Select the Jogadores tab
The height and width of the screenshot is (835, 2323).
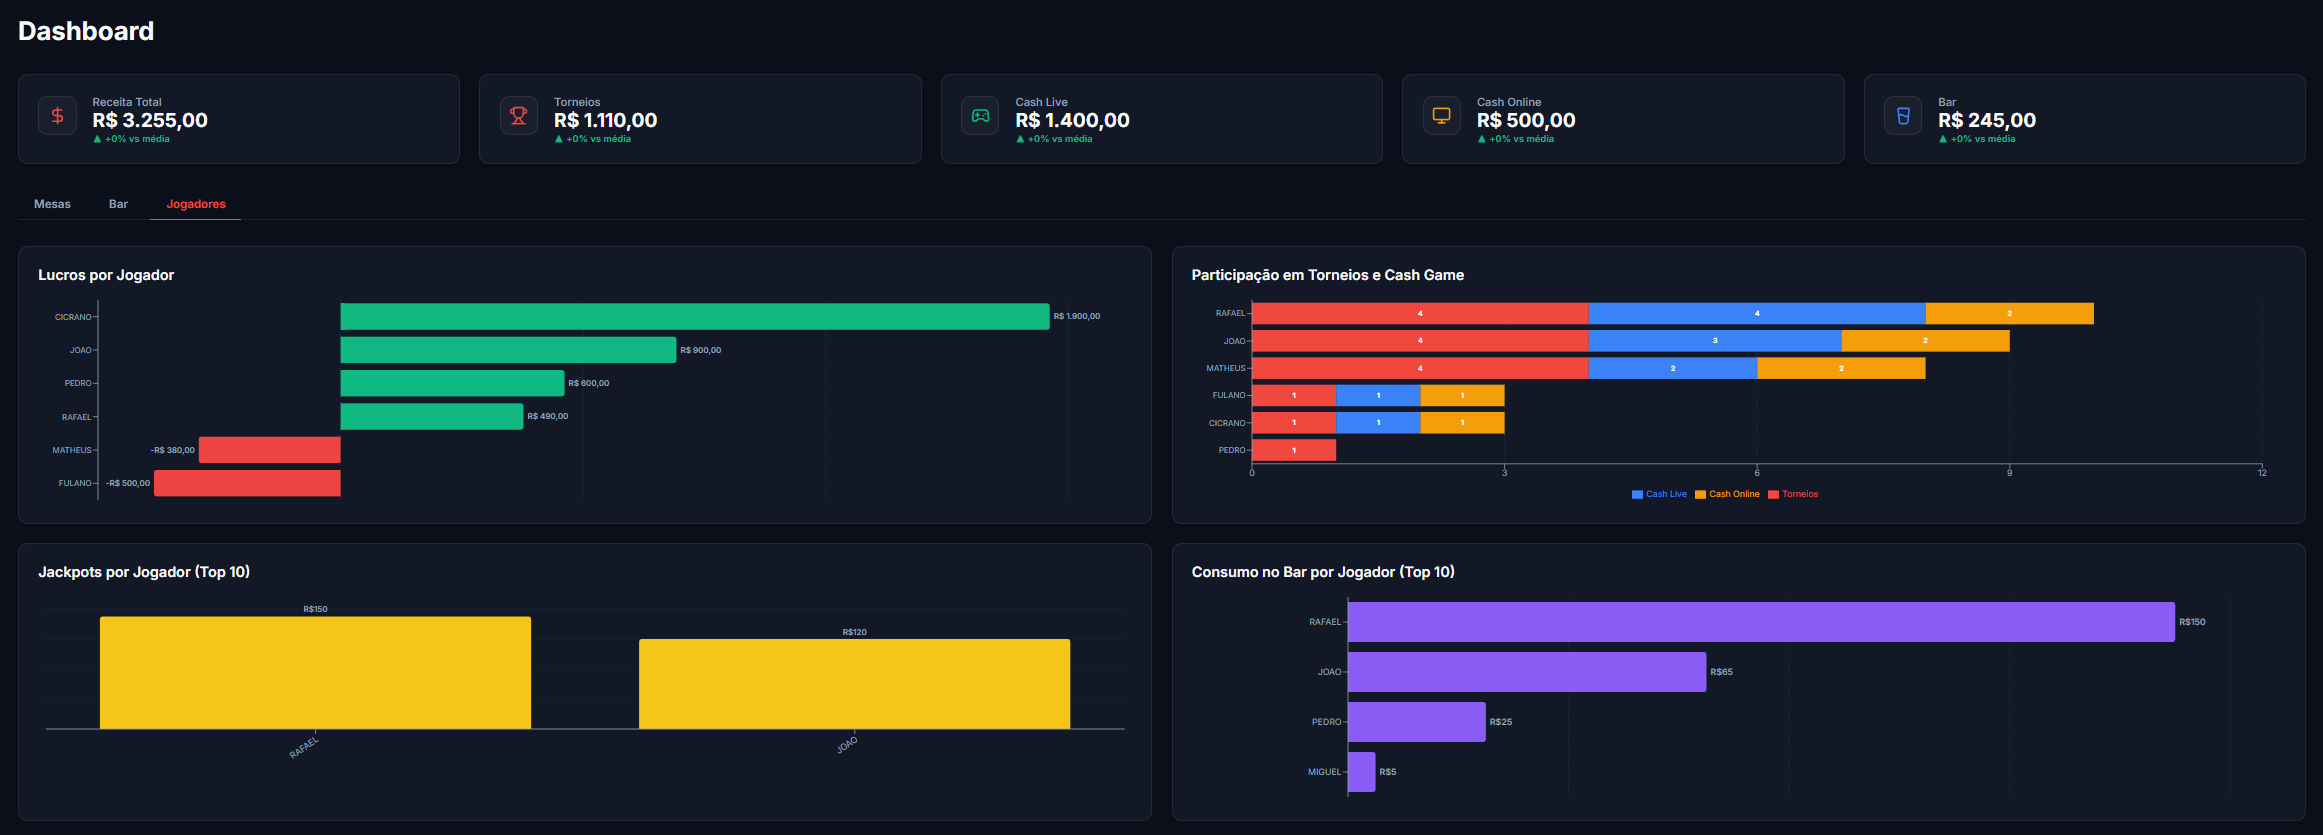coord(196,204)
